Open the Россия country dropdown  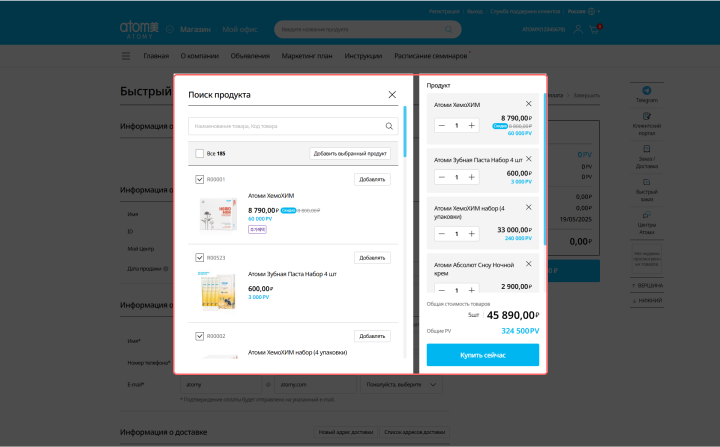tap(584, 11)
